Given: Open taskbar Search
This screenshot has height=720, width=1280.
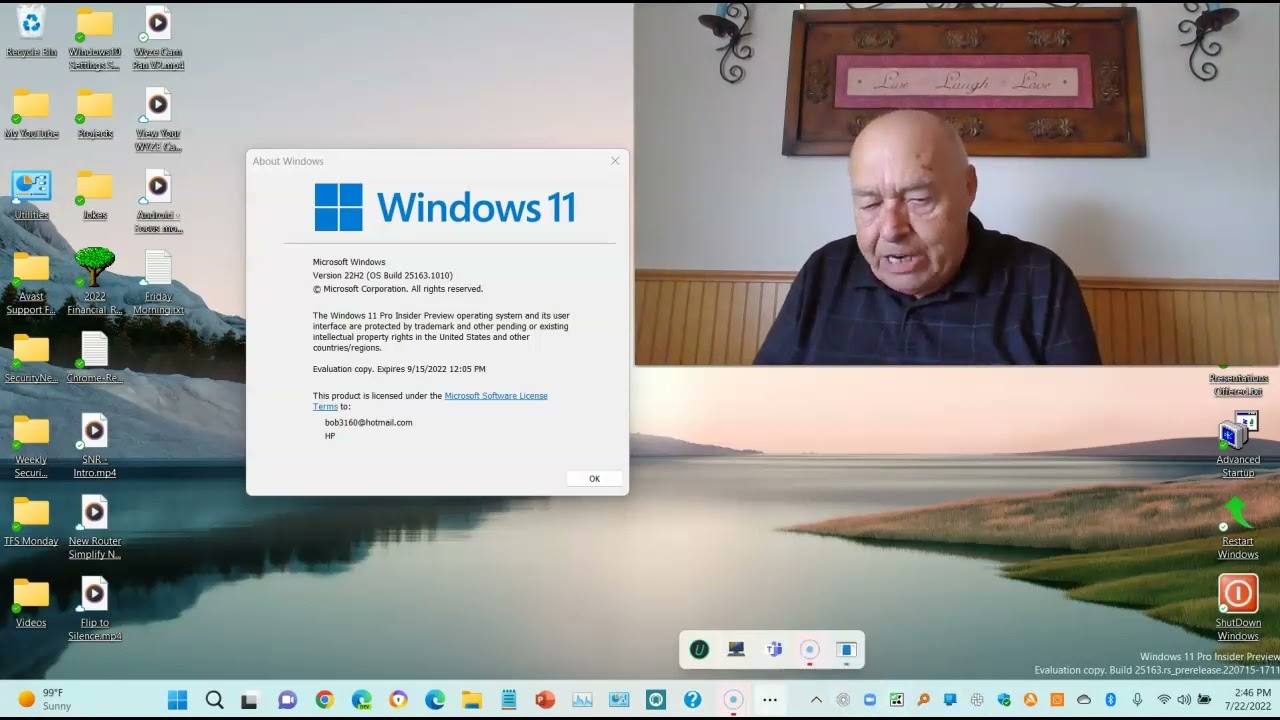Looking at the screenshot, I should 214,700.
